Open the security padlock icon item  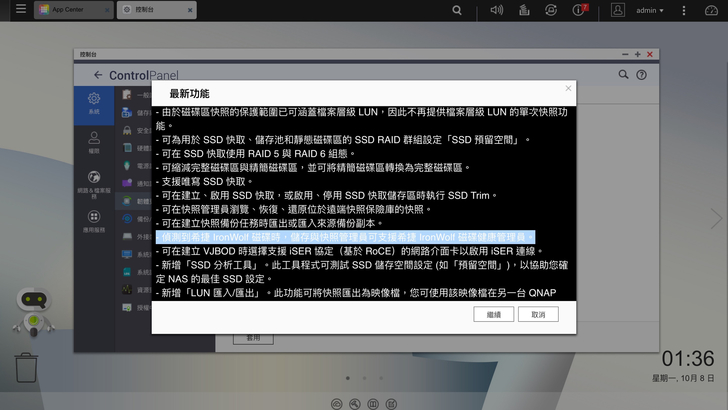[x=127, y=130]
